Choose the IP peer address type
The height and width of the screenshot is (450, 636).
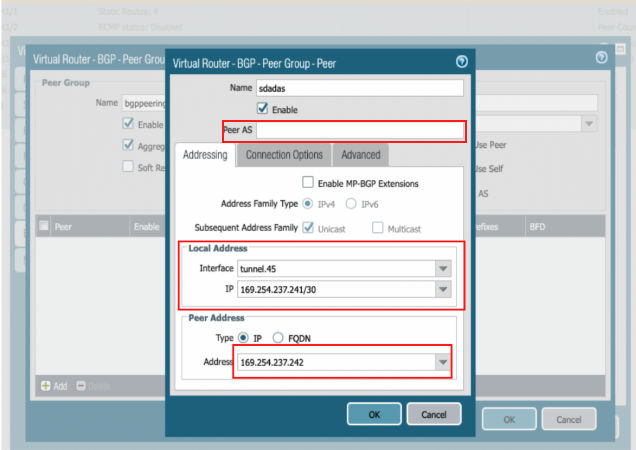[x=242, y=338]
